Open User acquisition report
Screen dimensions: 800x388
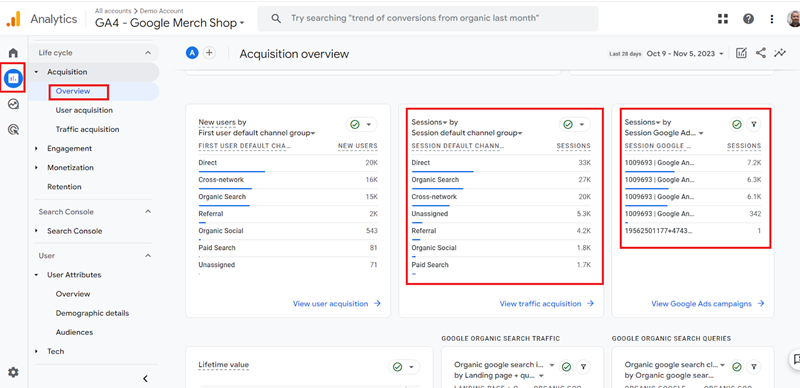(84, 110)
